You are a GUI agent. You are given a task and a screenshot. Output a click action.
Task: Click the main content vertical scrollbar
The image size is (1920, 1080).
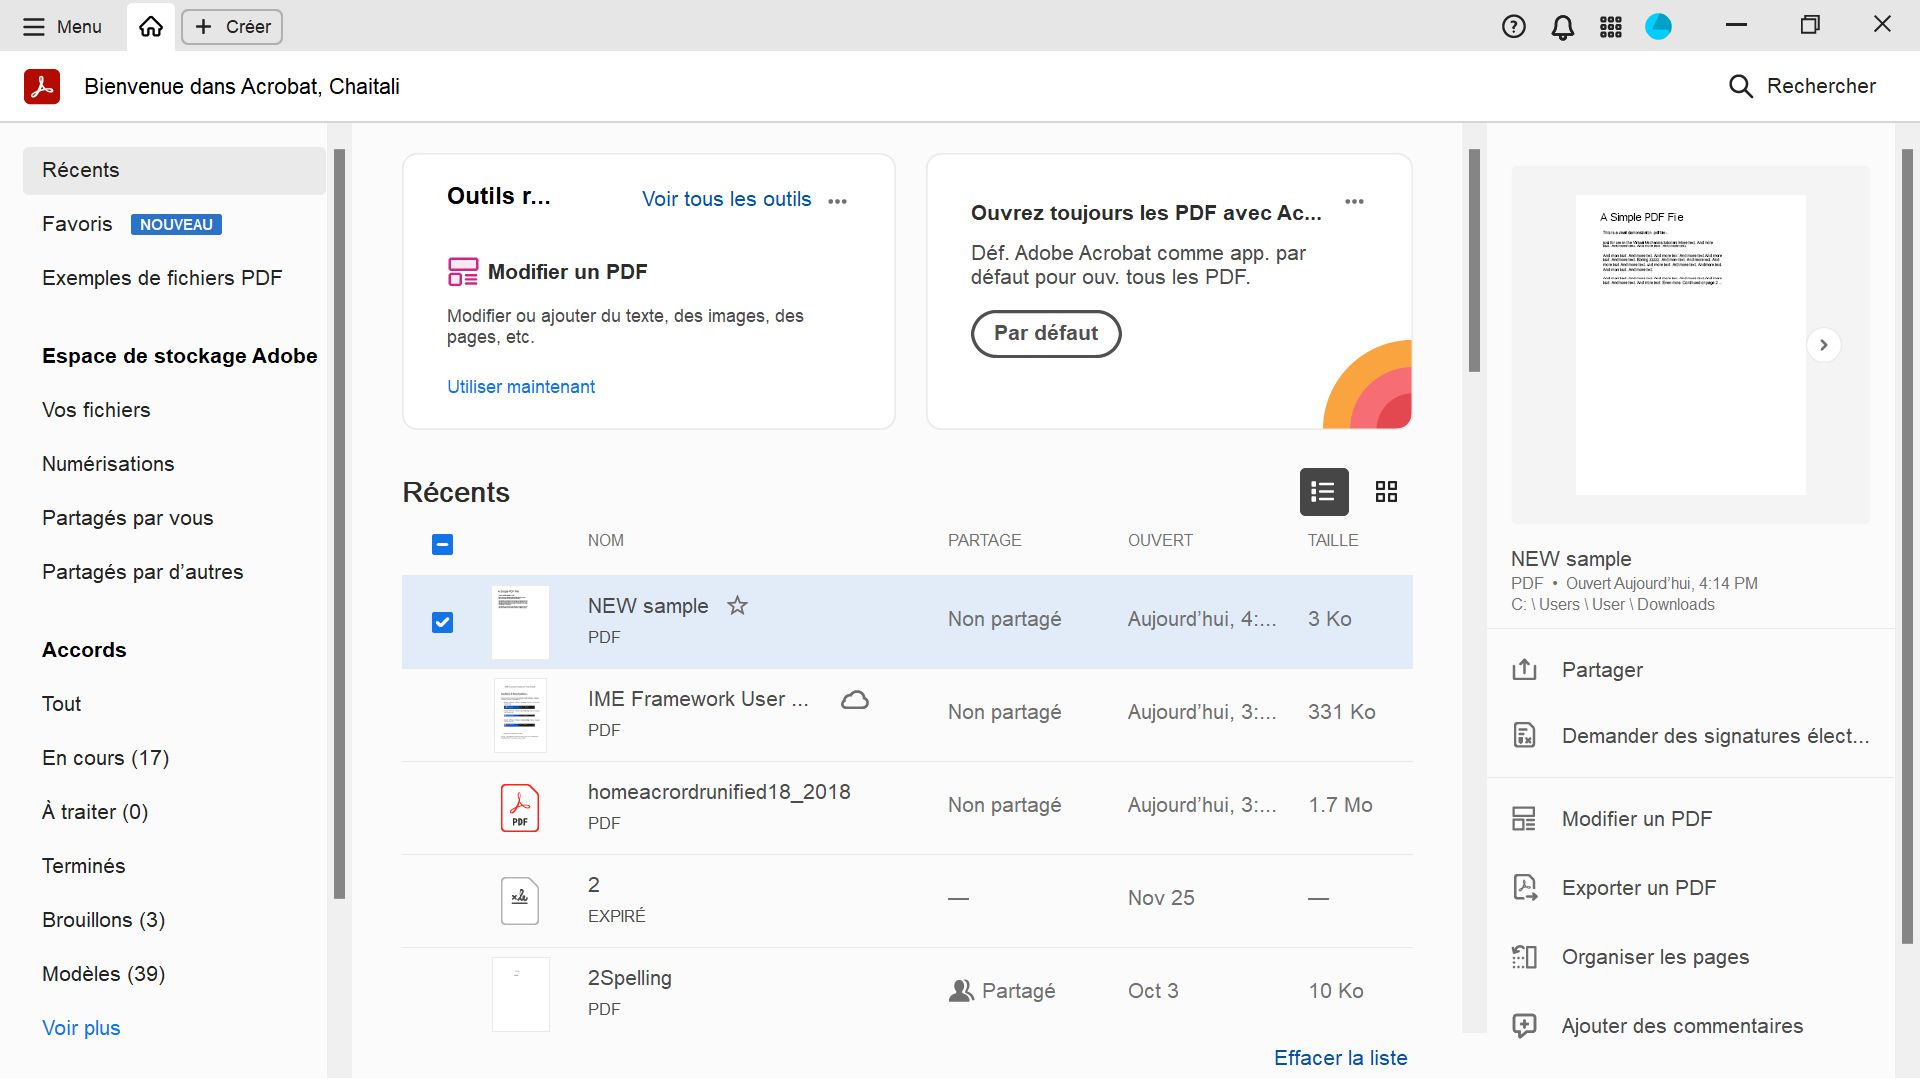[x=1473, y=260]
